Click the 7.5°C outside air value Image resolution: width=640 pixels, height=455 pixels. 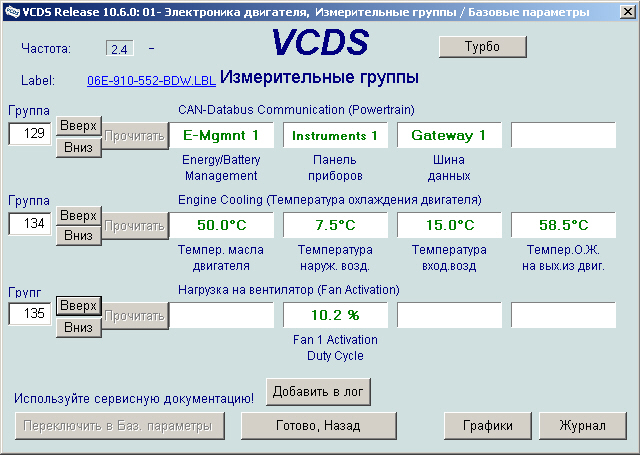335,225
